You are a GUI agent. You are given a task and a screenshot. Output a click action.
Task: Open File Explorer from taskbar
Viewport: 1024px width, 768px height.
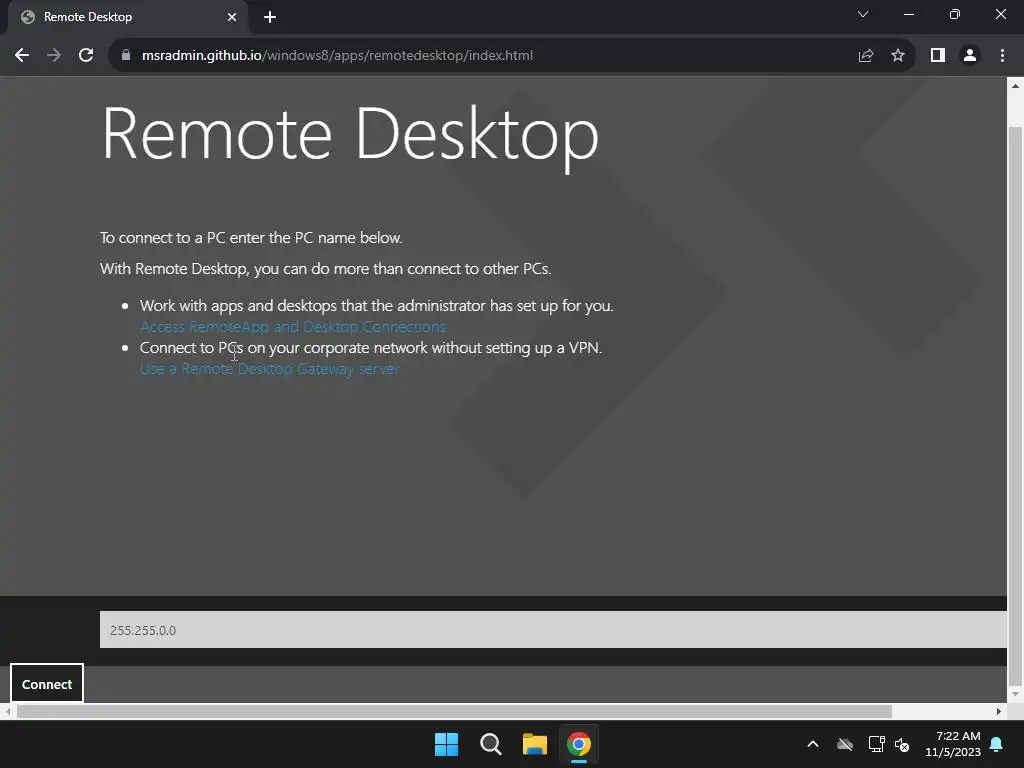coord(535,744)
